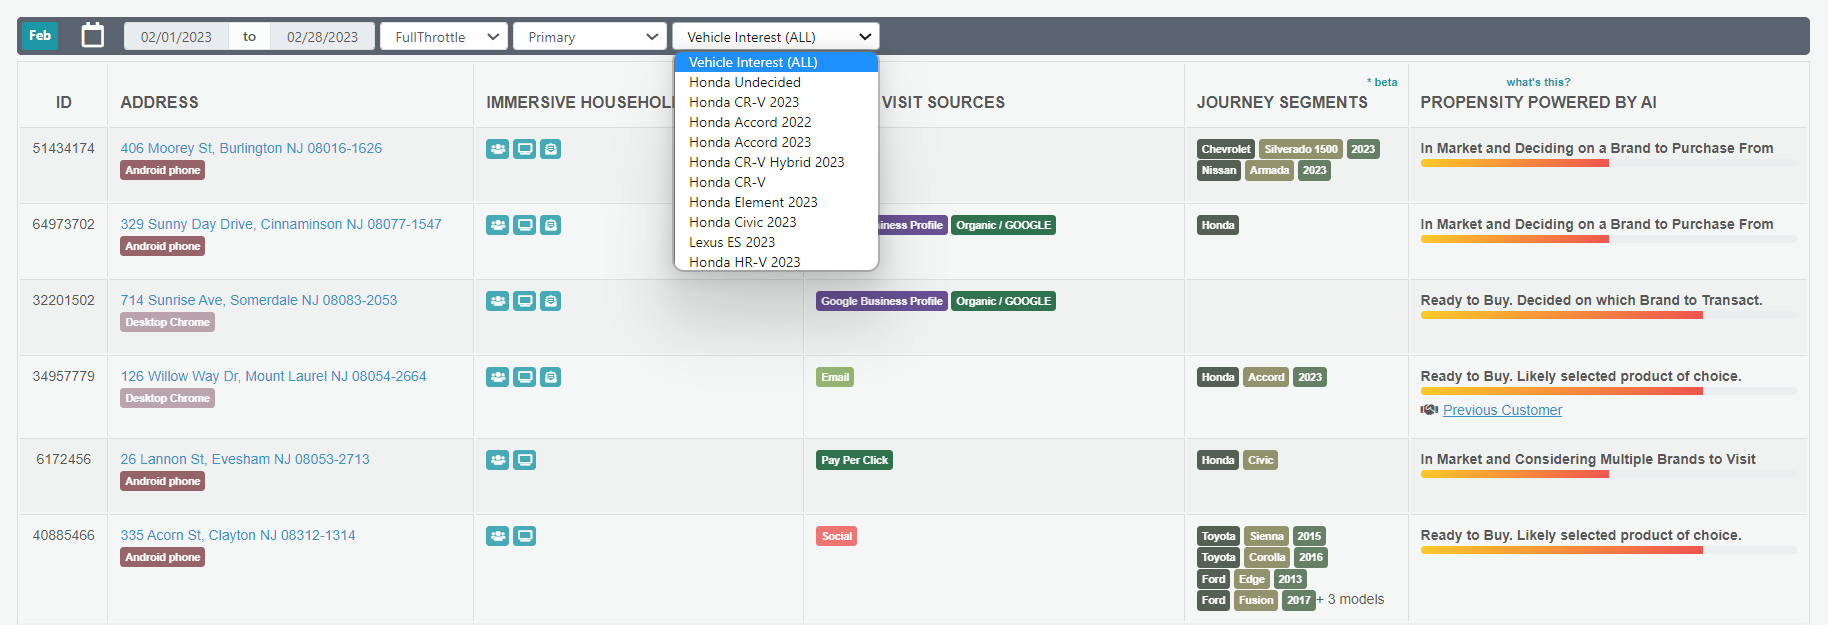Click handshake icon beside Previous Customer
The image size is (1828, 625).
[x=1429, y=410]
